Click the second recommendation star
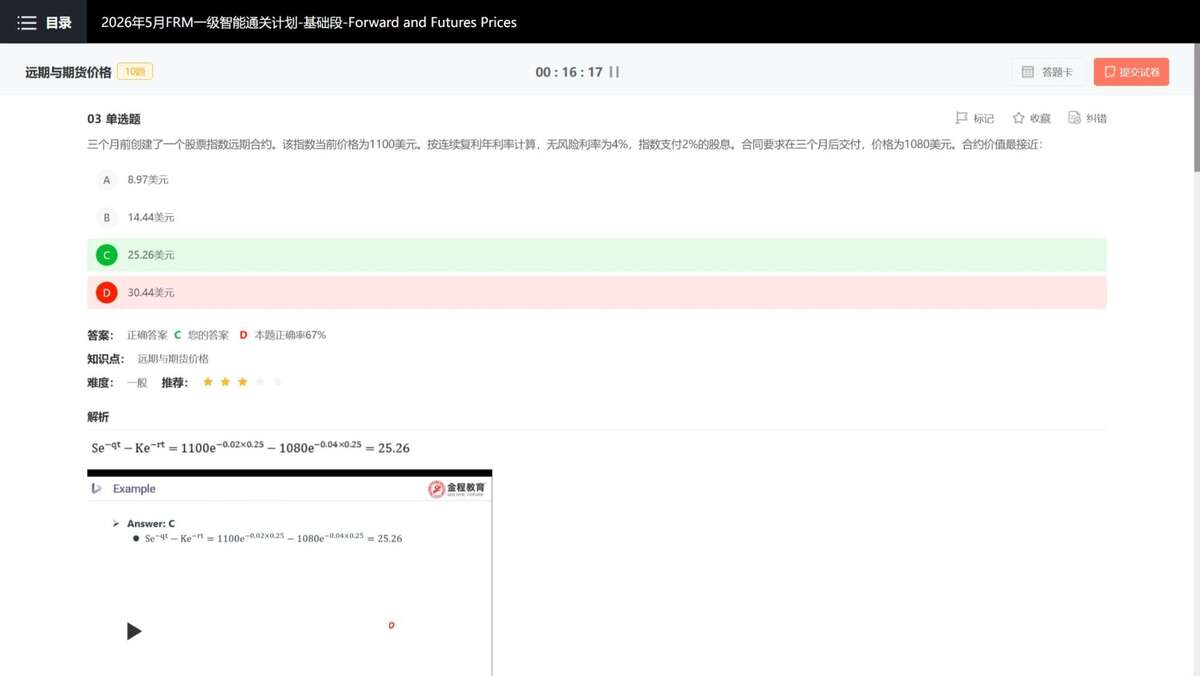 click(x=225, y=382)
